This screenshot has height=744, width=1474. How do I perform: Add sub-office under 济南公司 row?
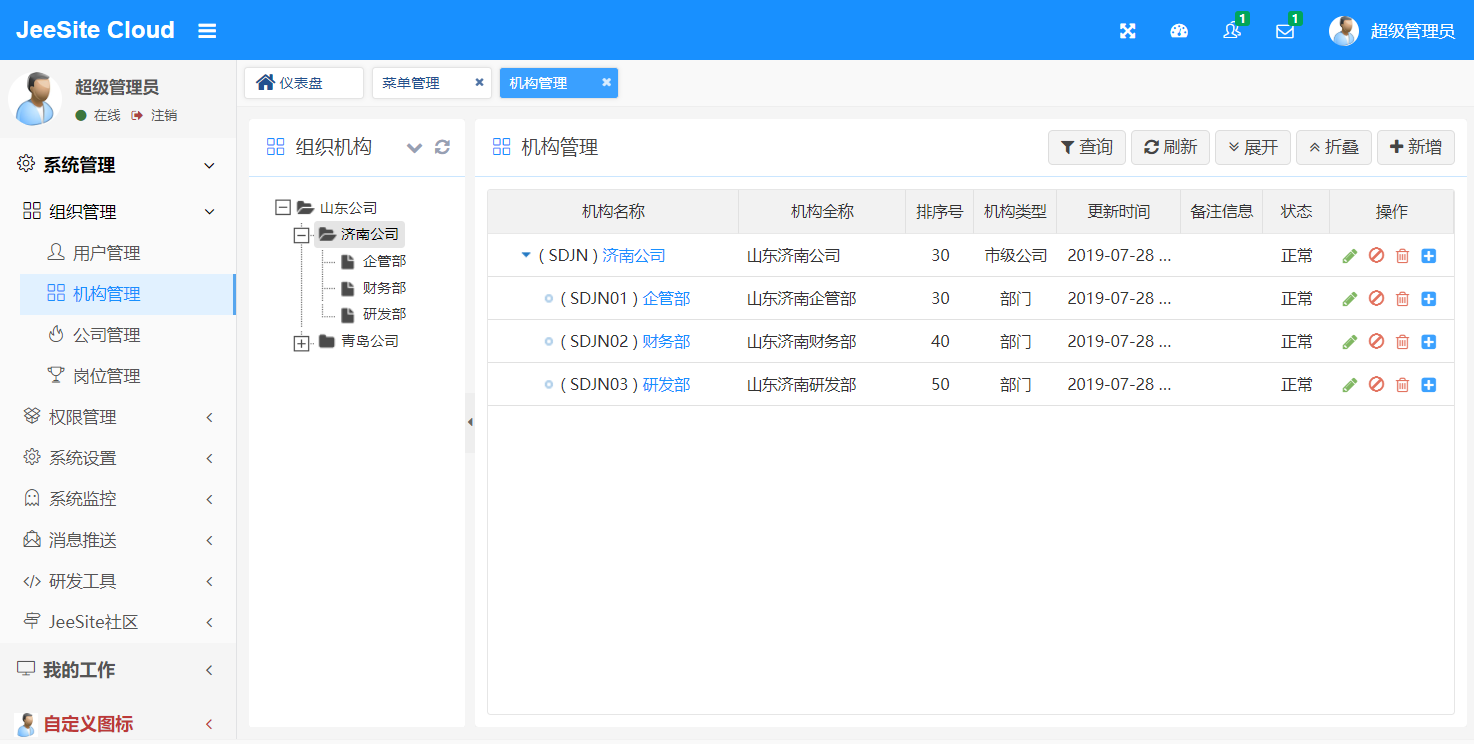[x=1429, y=256]
